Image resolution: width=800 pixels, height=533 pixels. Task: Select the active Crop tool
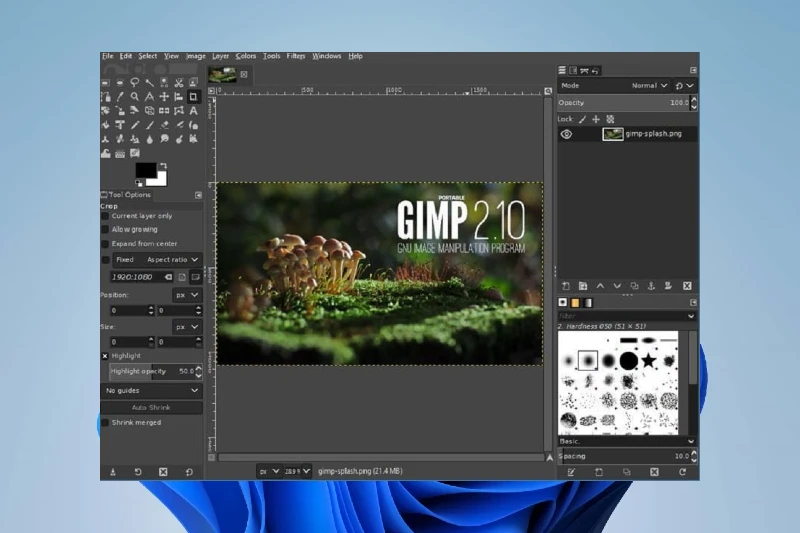click(193, 96)
